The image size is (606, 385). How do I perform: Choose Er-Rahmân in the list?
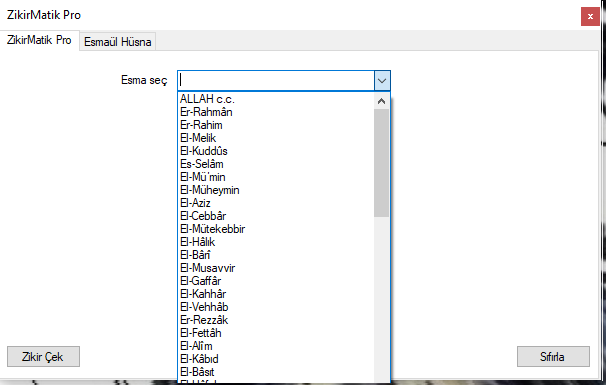276,112
